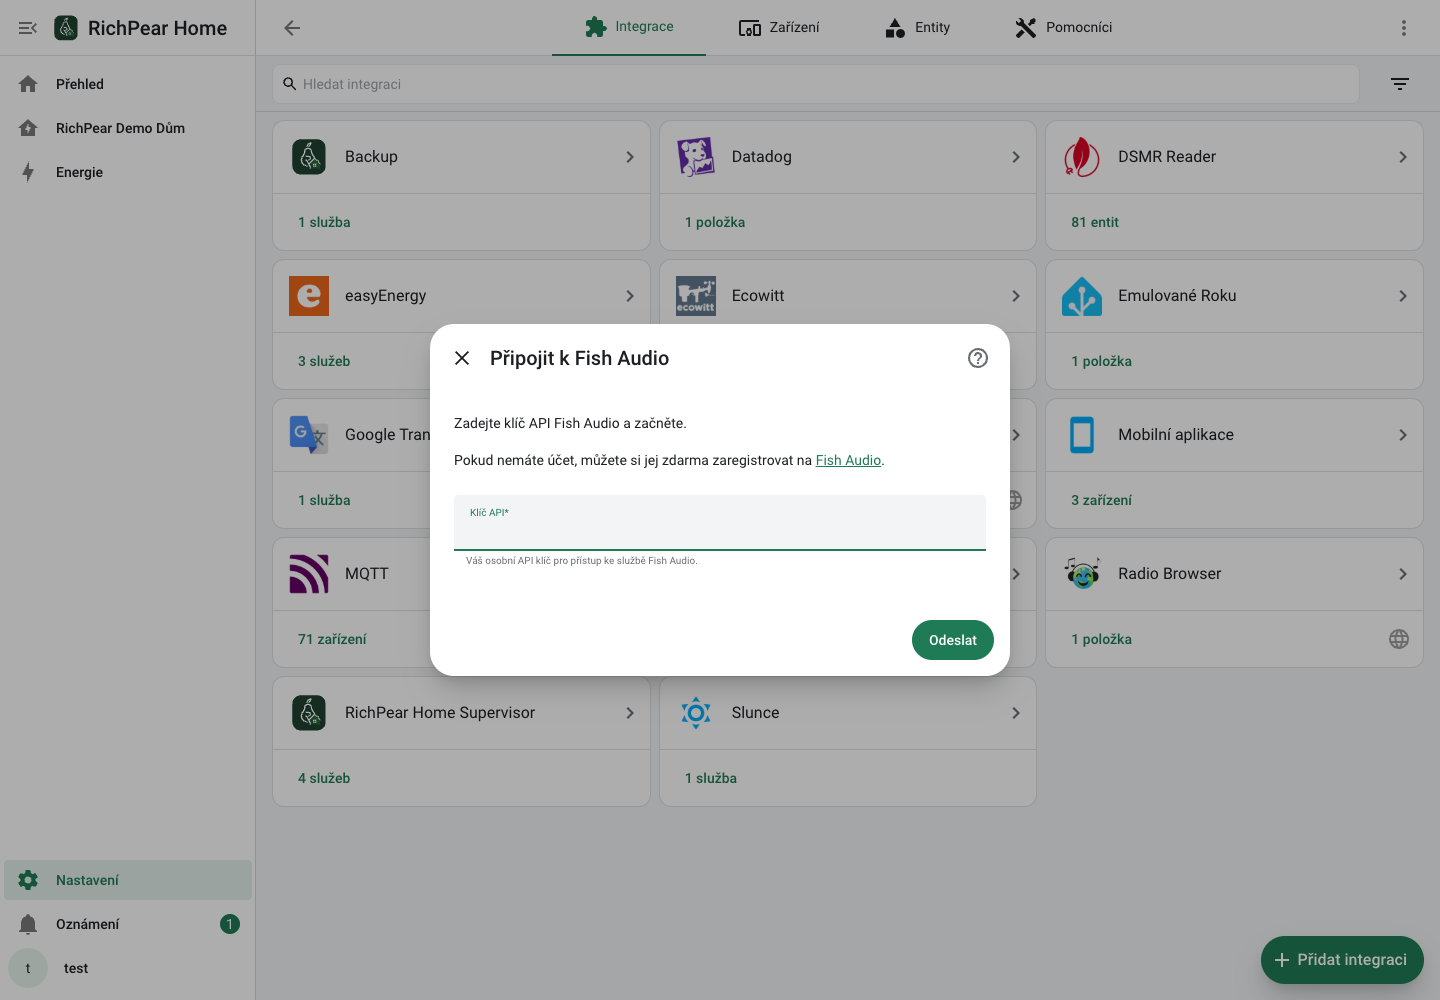Expand the RichPear Home Supervisor chevron

point(630,713)
